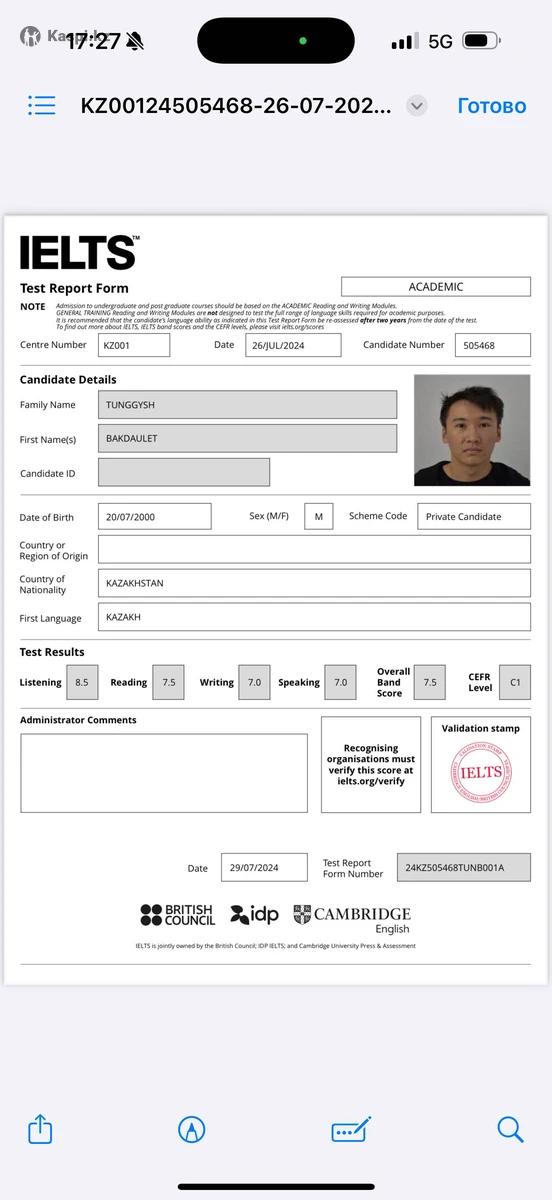Tap Scheme Code Private Candidate field
The height and width of the screenshot is (1200, 552).
click(x=474, y=517)
